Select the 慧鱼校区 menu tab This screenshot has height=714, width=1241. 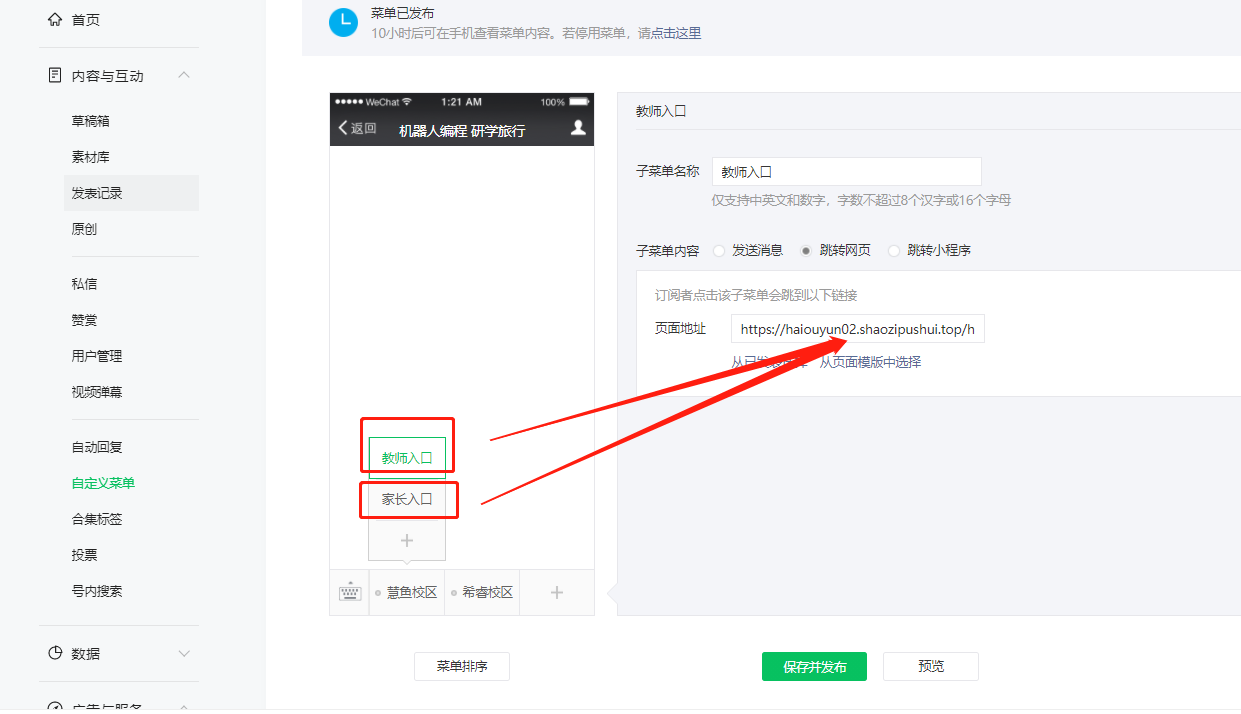[x=407, y=592]
